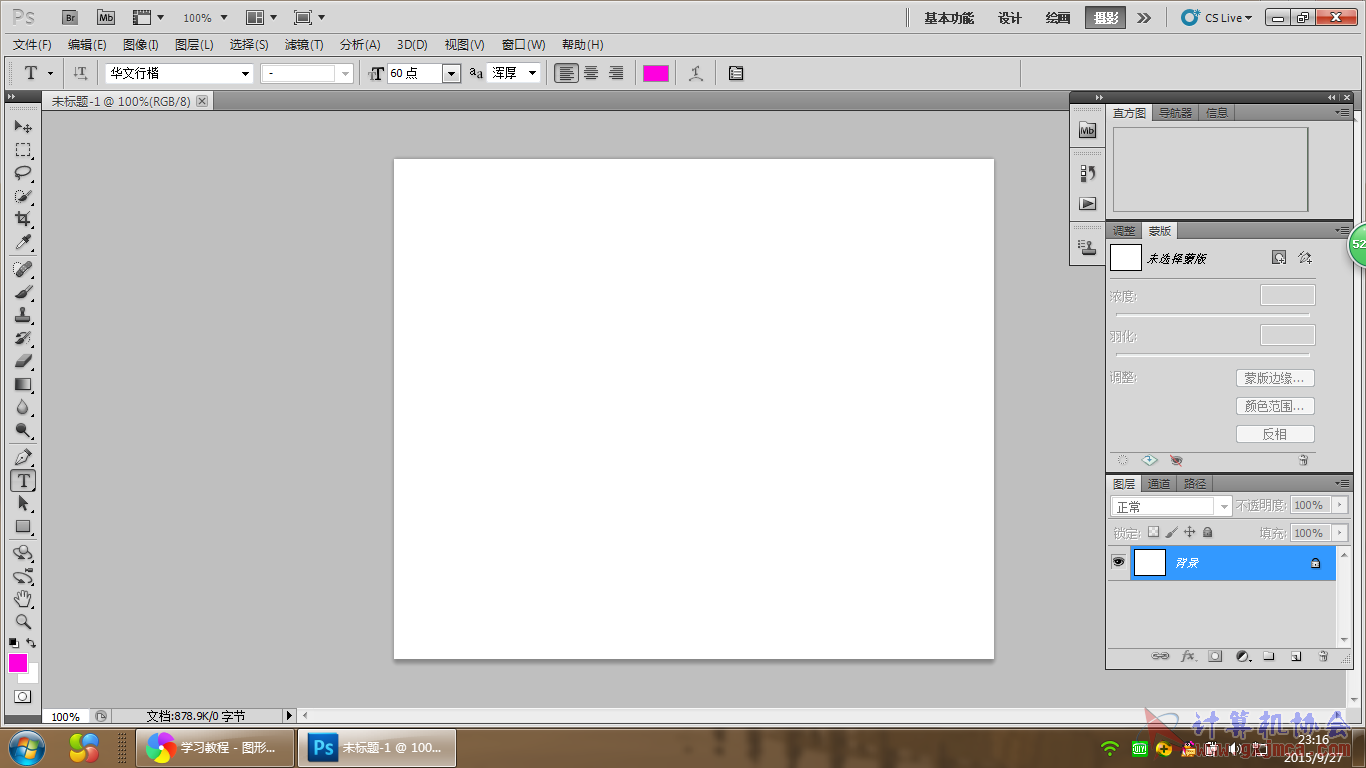Open the Character and Paragraph panel icon
This screenshot has width=1366, height=768.
736,73
